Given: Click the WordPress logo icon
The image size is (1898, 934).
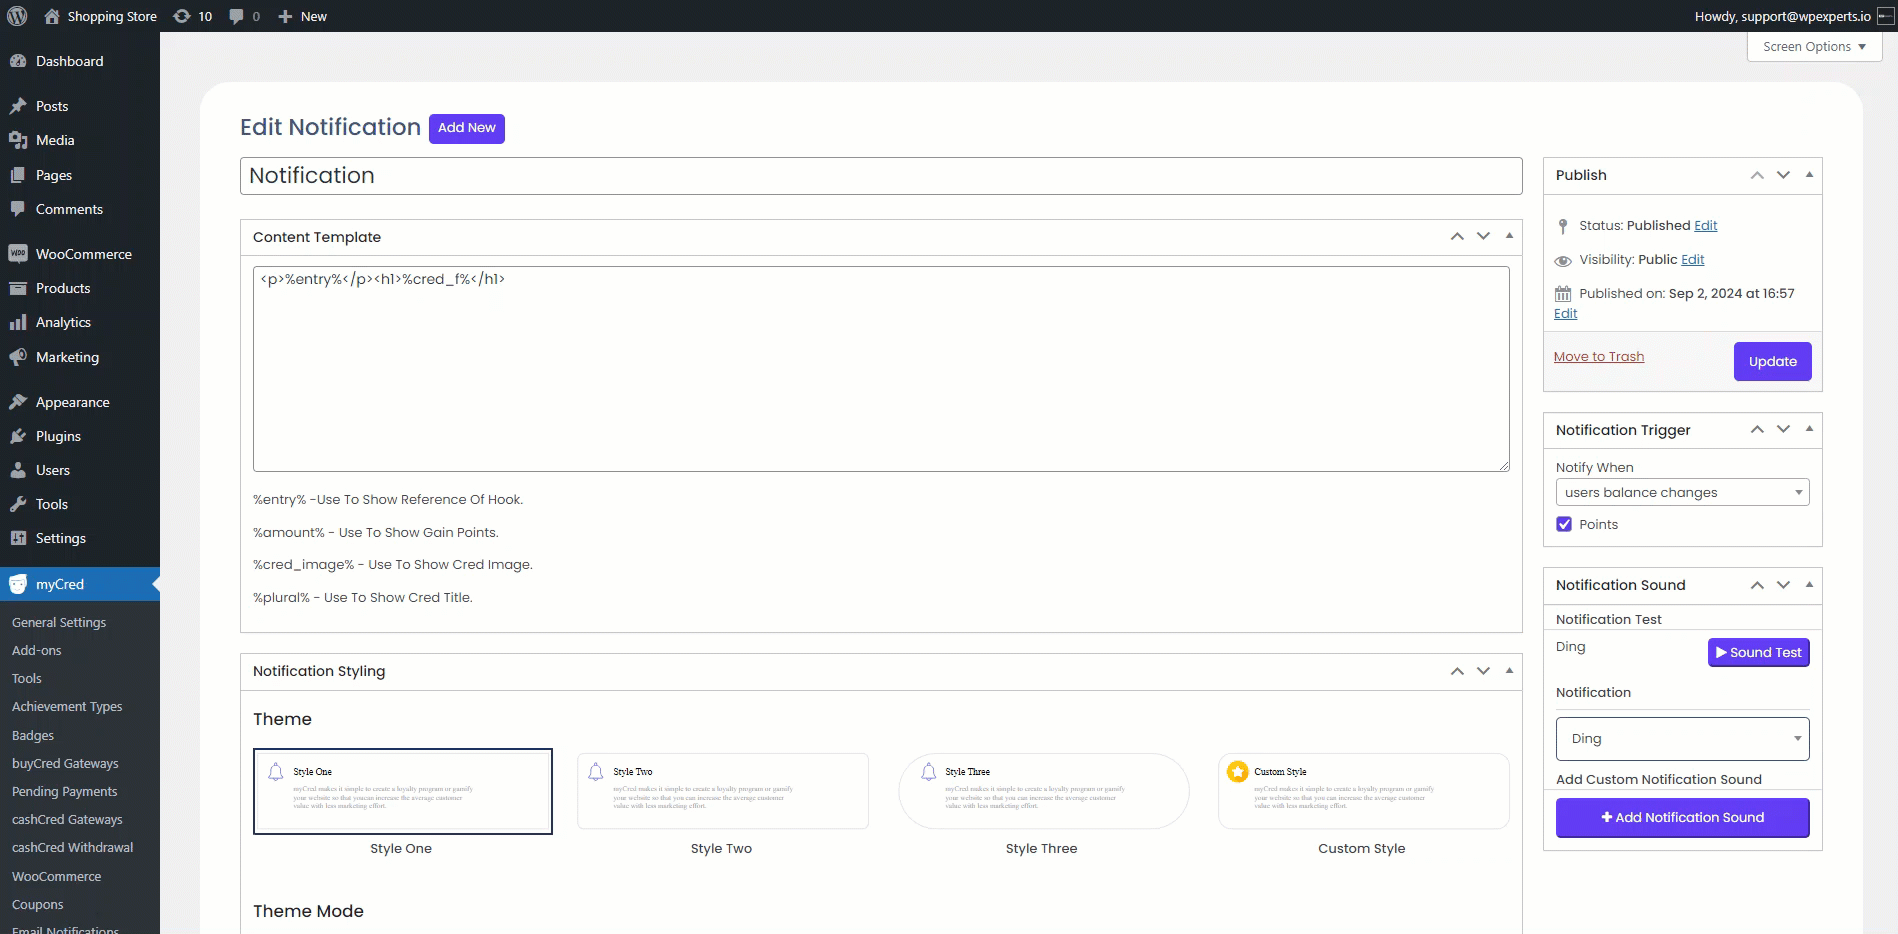Looking at the screenshot, I should pos(17,16).
